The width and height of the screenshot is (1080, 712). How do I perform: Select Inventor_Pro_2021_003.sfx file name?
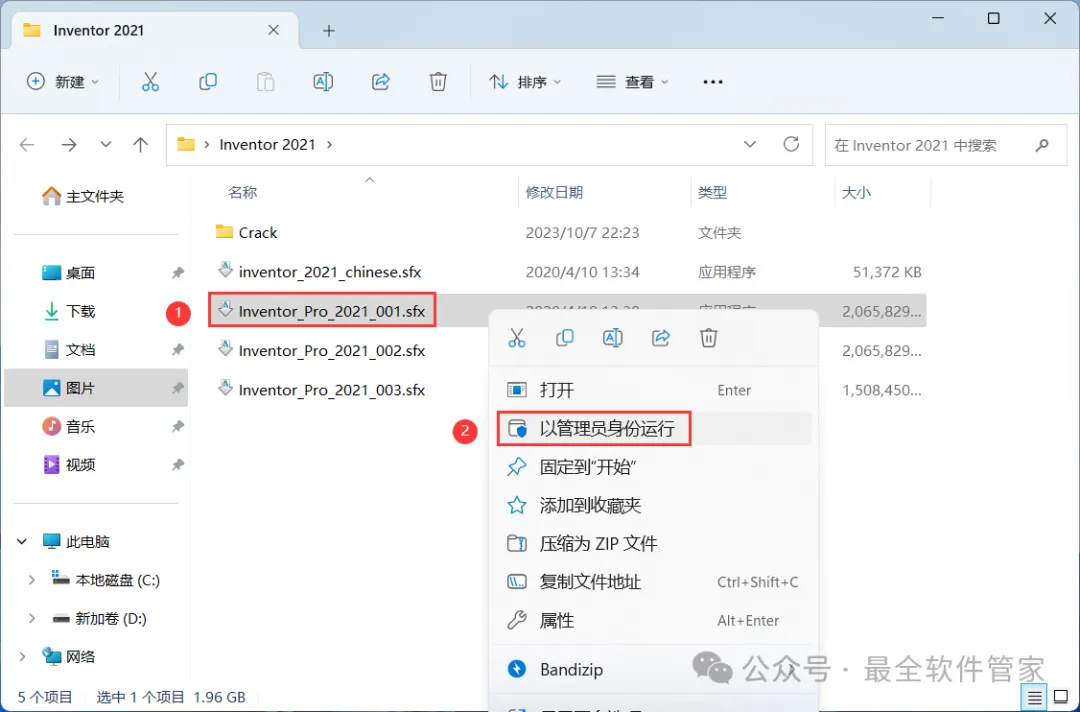point(332,390)
